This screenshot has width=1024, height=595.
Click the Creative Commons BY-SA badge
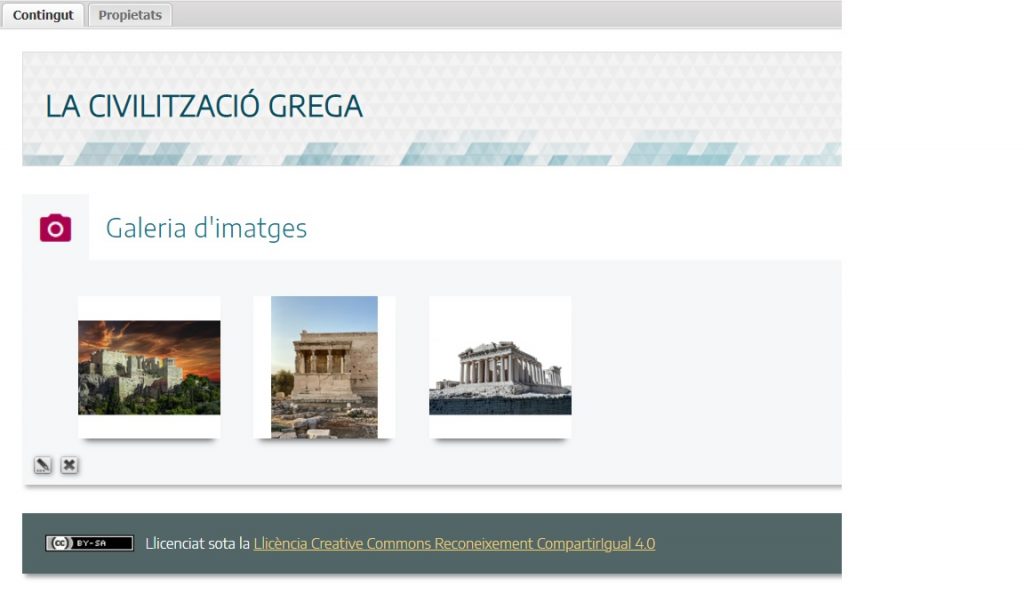[89, 543]
